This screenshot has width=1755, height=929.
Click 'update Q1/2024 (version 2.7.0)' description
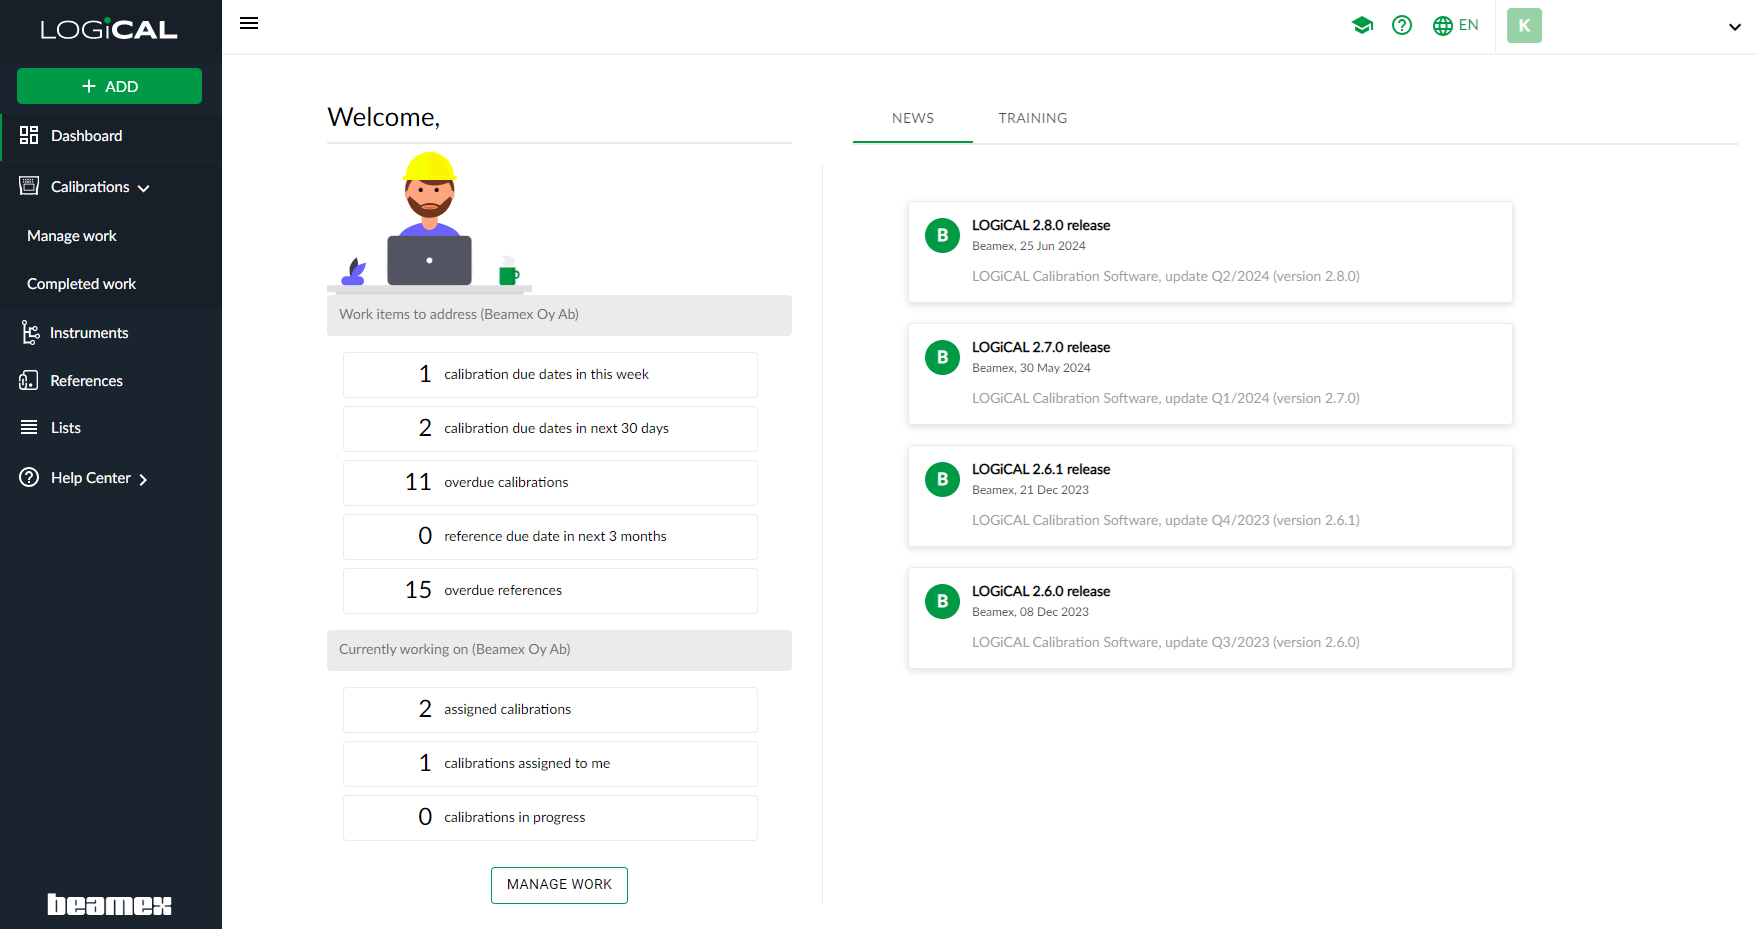pos(1262,398)
